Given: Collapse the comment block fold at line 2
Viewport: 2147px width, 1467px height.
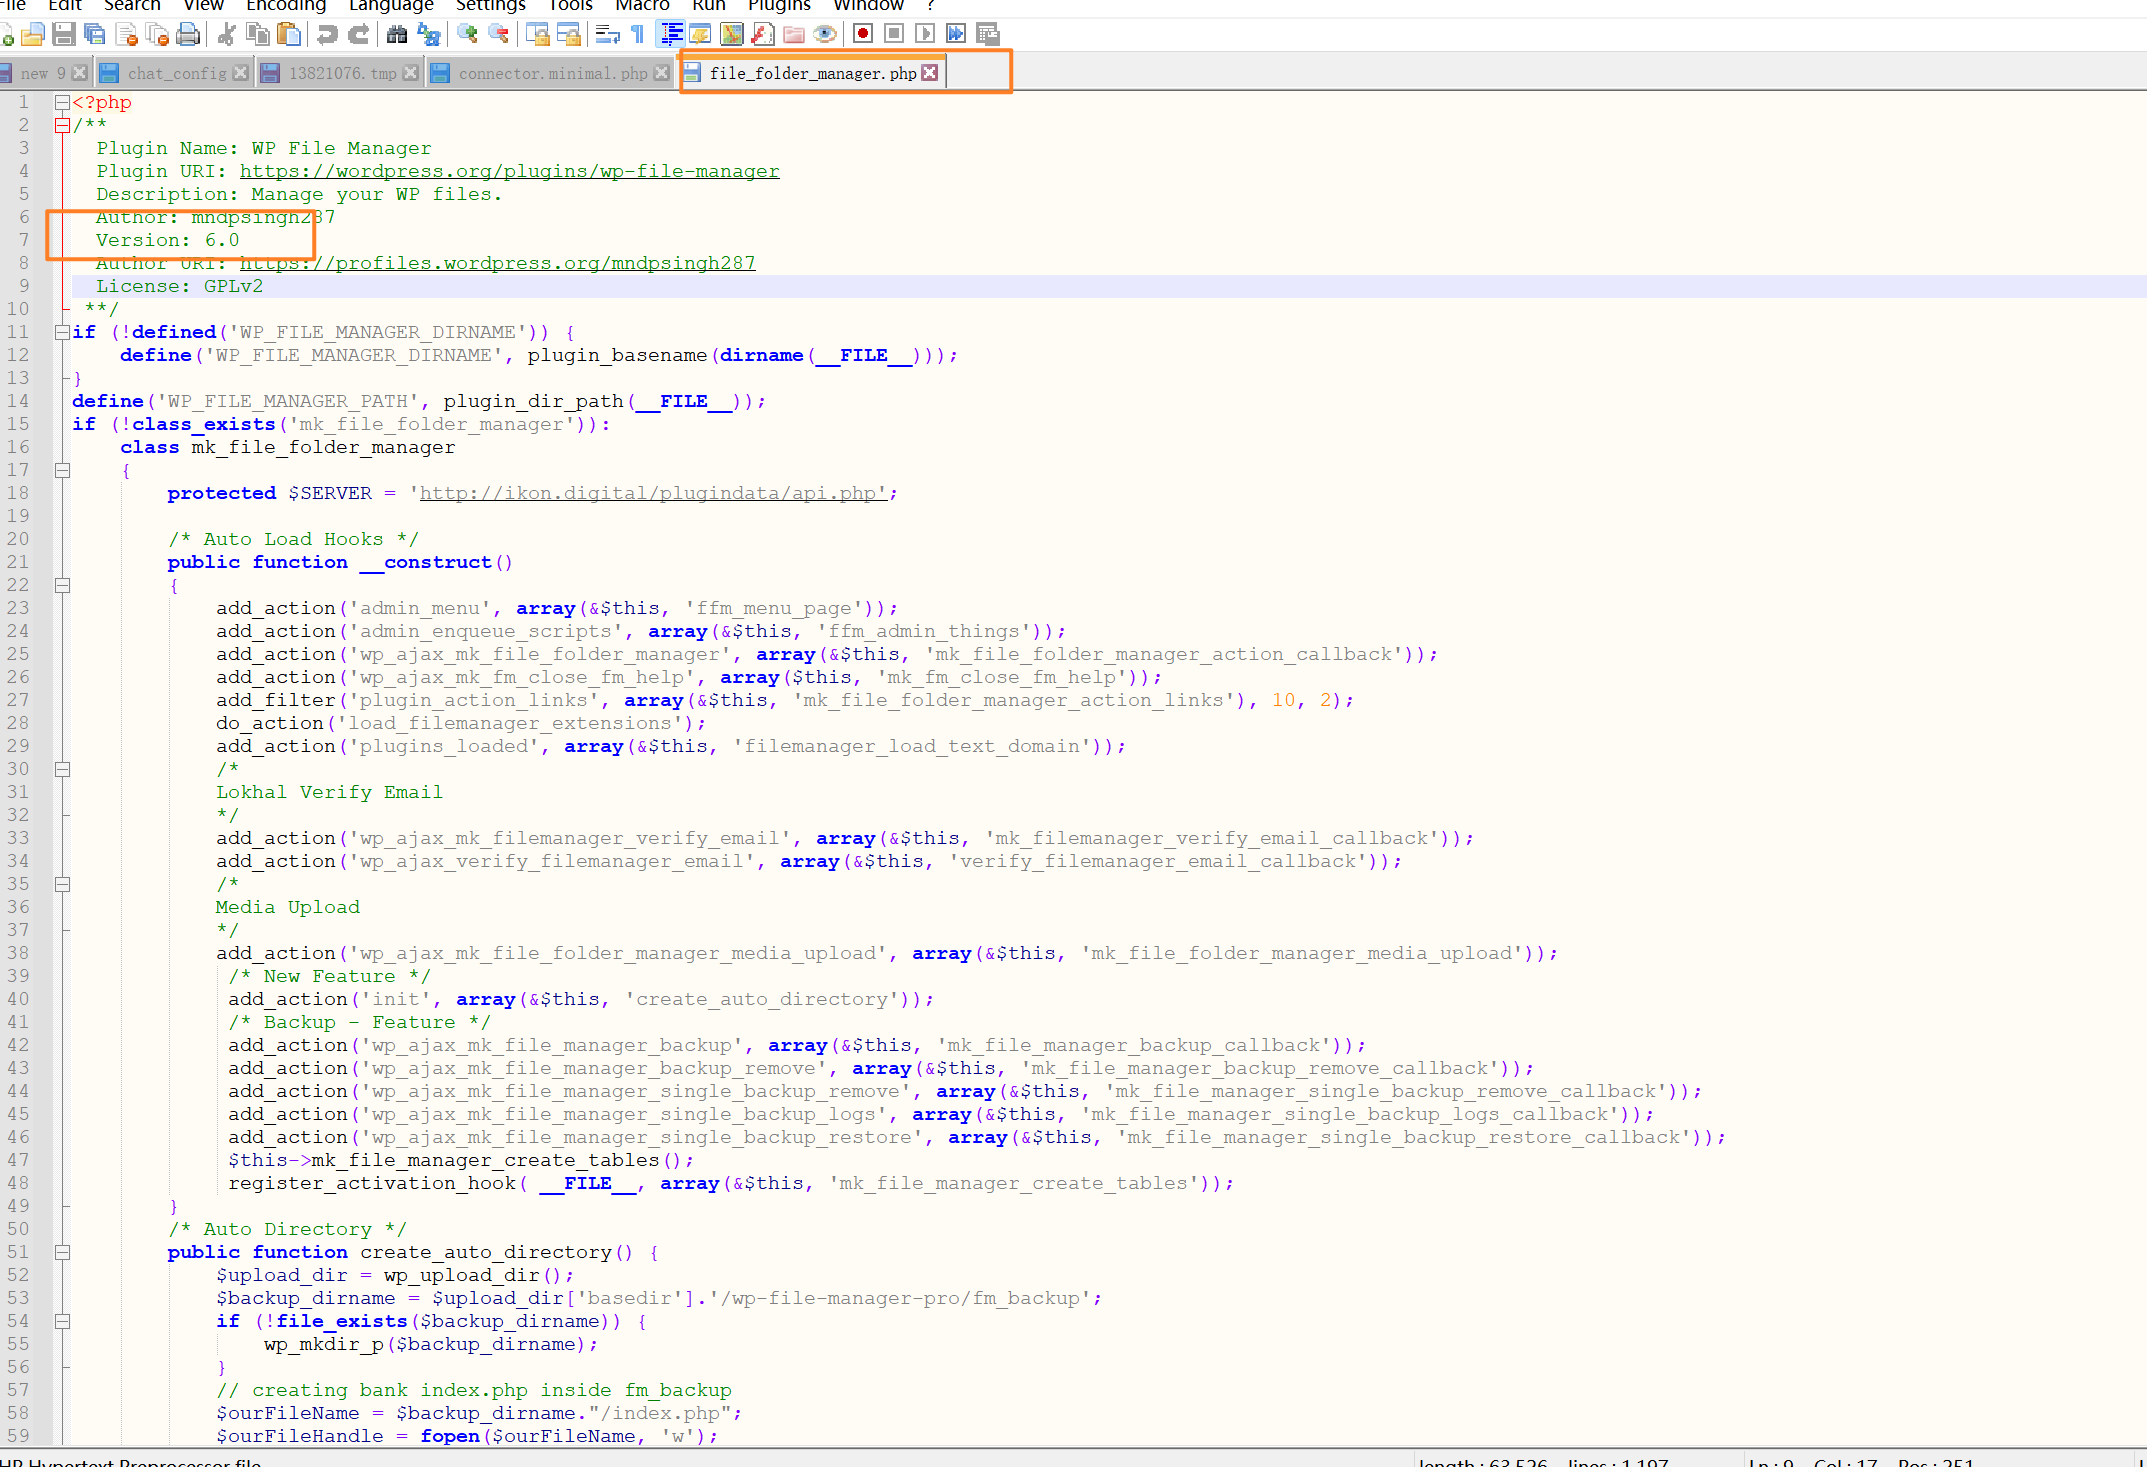Looking at the screenshot, I should 62,125.
